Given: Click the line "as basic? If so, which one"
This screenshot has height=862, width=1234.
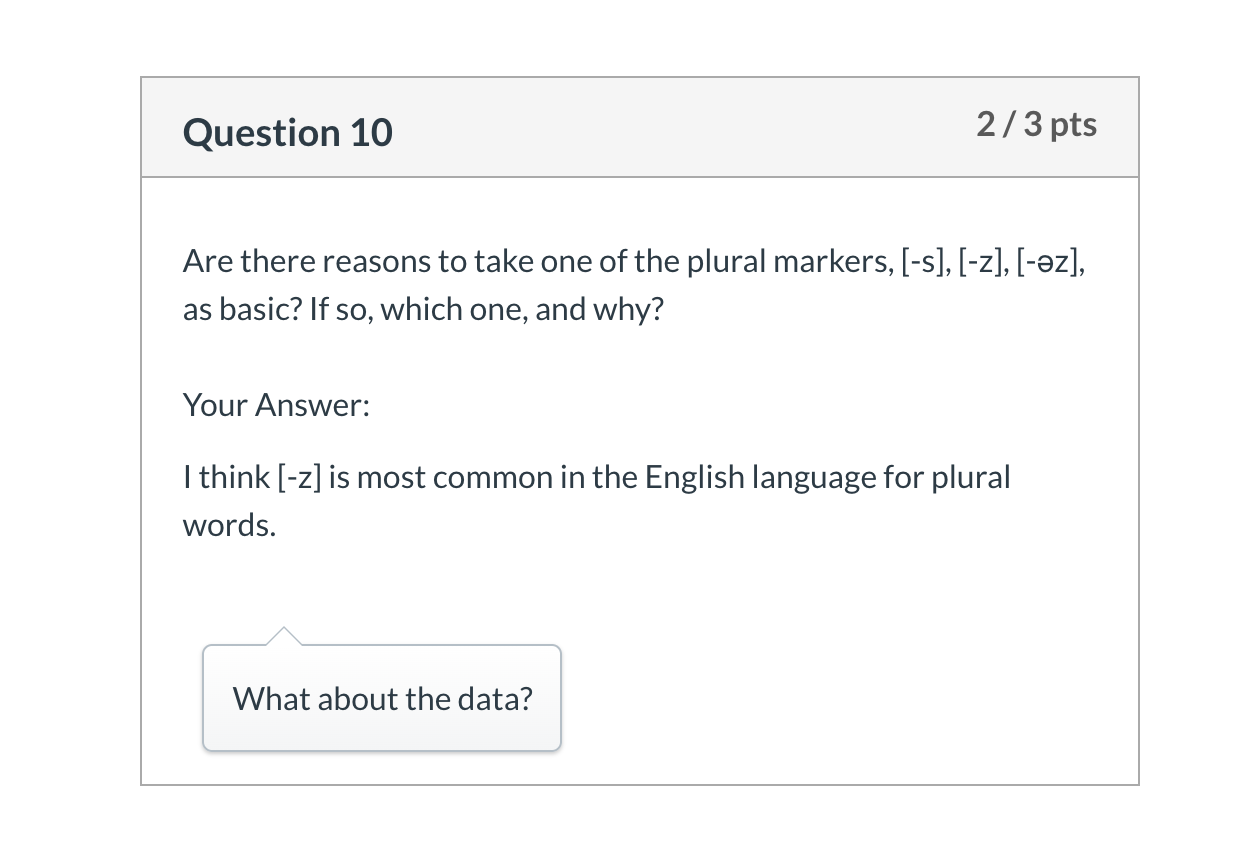Looking at the screenshot, I should [x=355, y=309].
